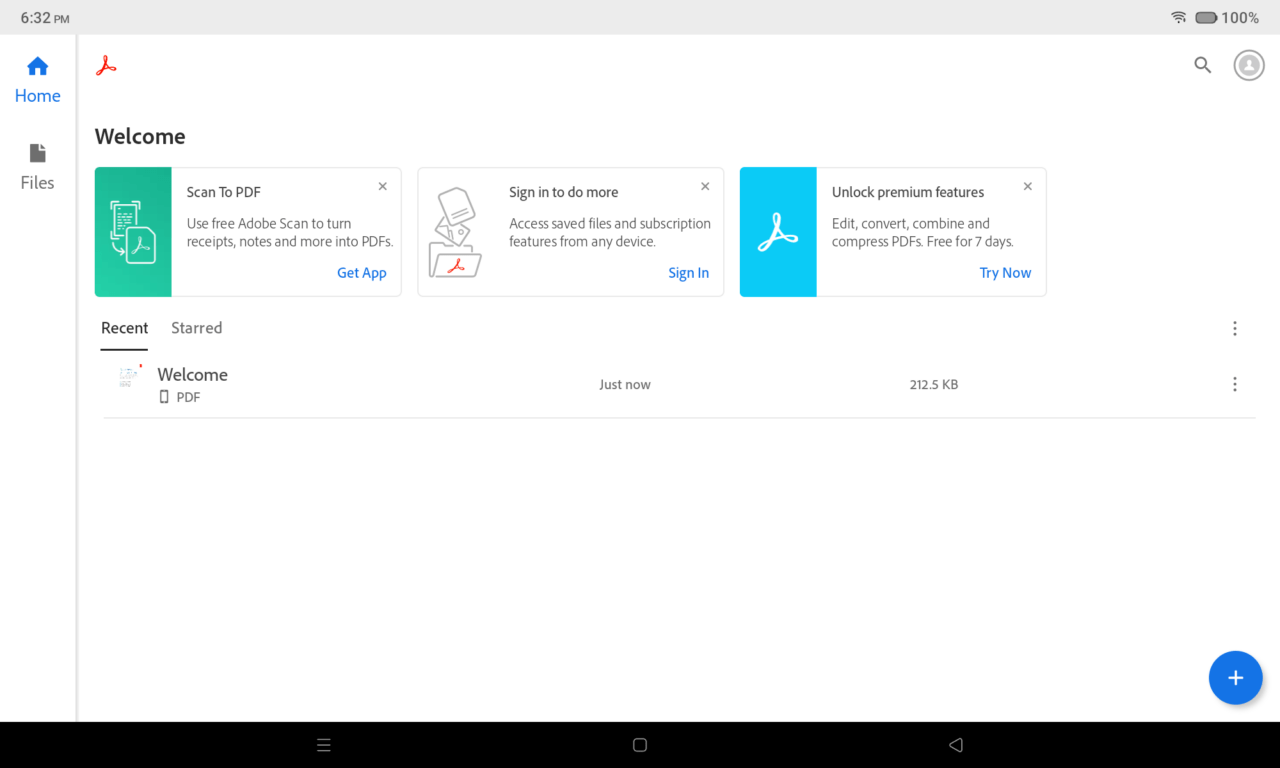Click the Try Now link
This screenshot has height=768, width=1280.
(x=1004, y=272)
